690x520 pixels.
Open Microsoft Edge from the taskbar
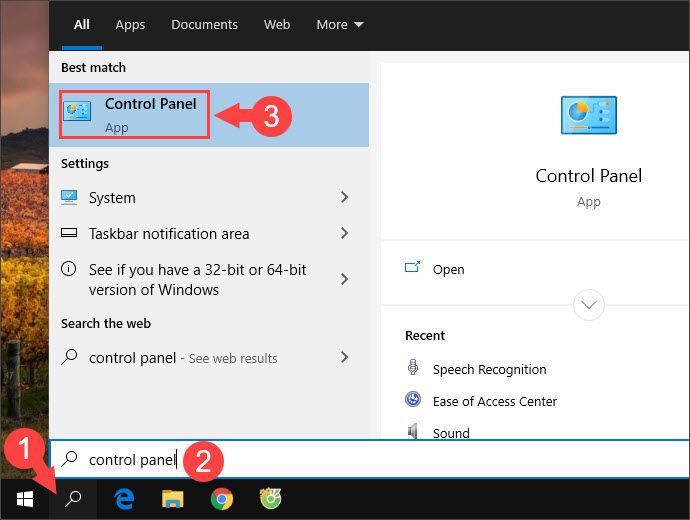click(124, 499)
